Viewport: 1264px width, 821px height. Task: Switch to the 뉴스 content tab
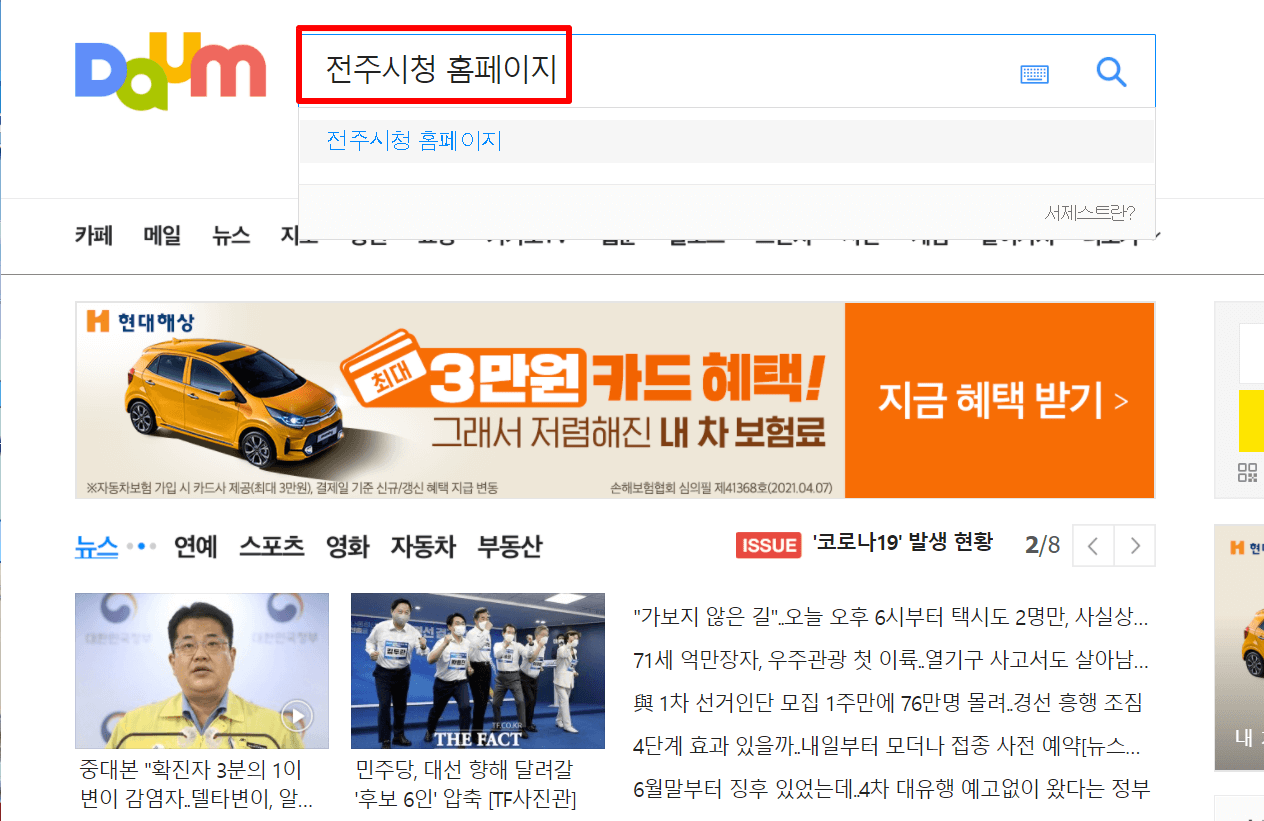[x=97, y=547]
